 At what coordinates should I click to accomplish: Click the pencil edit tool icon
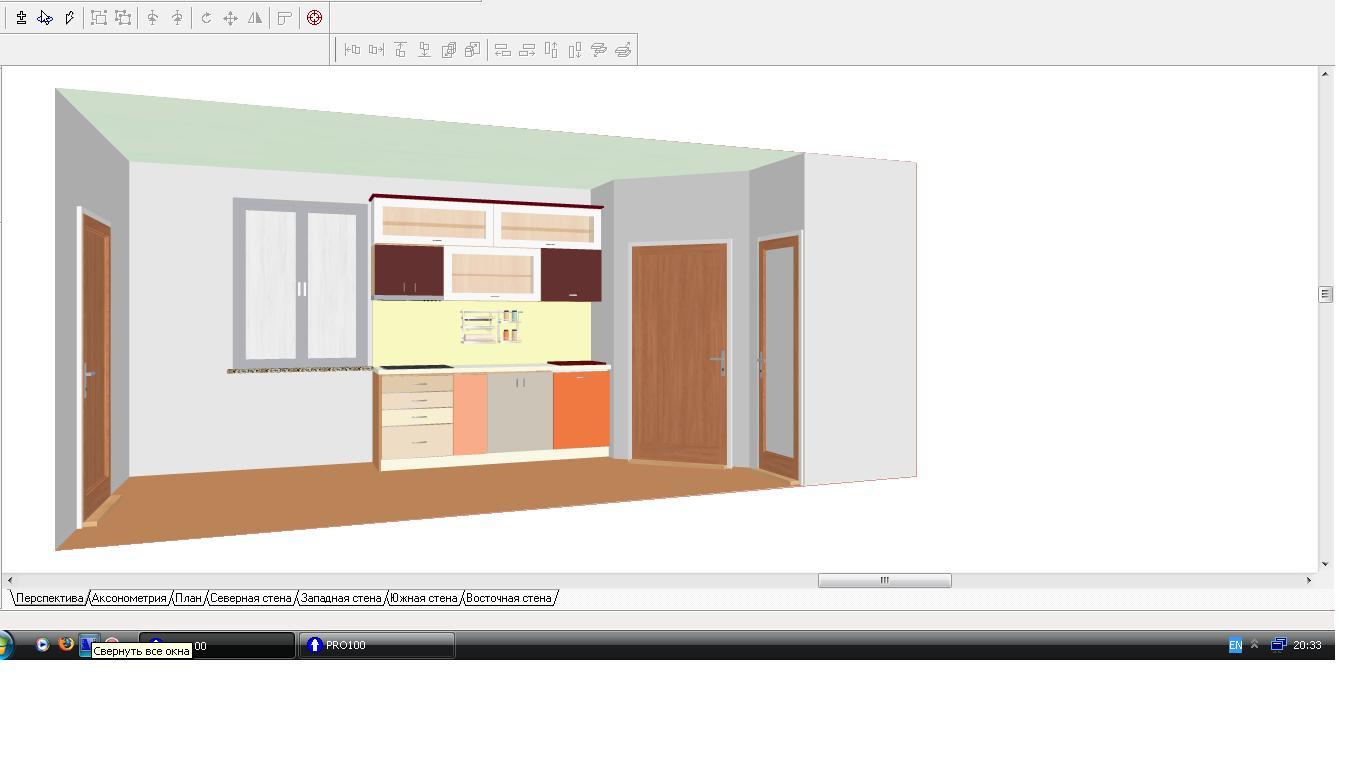69,18
